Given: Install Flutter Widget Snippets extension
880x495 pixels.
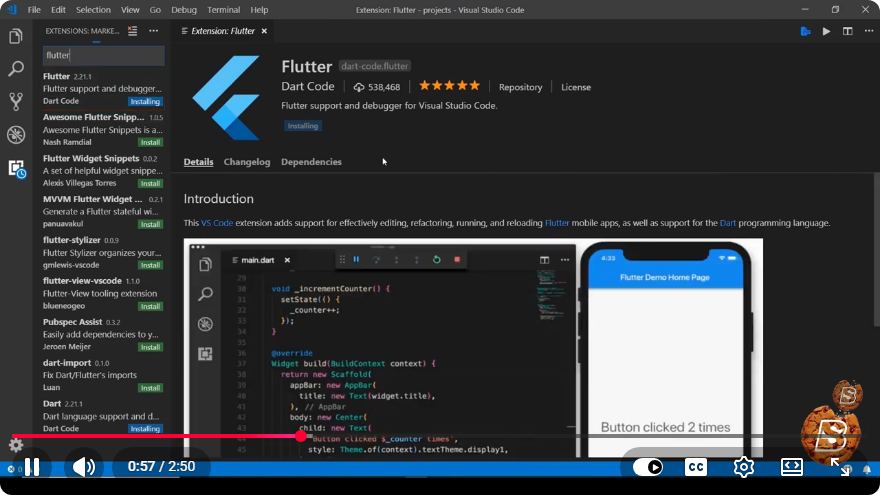Looking at the screenshot, I should coord(150,184).
